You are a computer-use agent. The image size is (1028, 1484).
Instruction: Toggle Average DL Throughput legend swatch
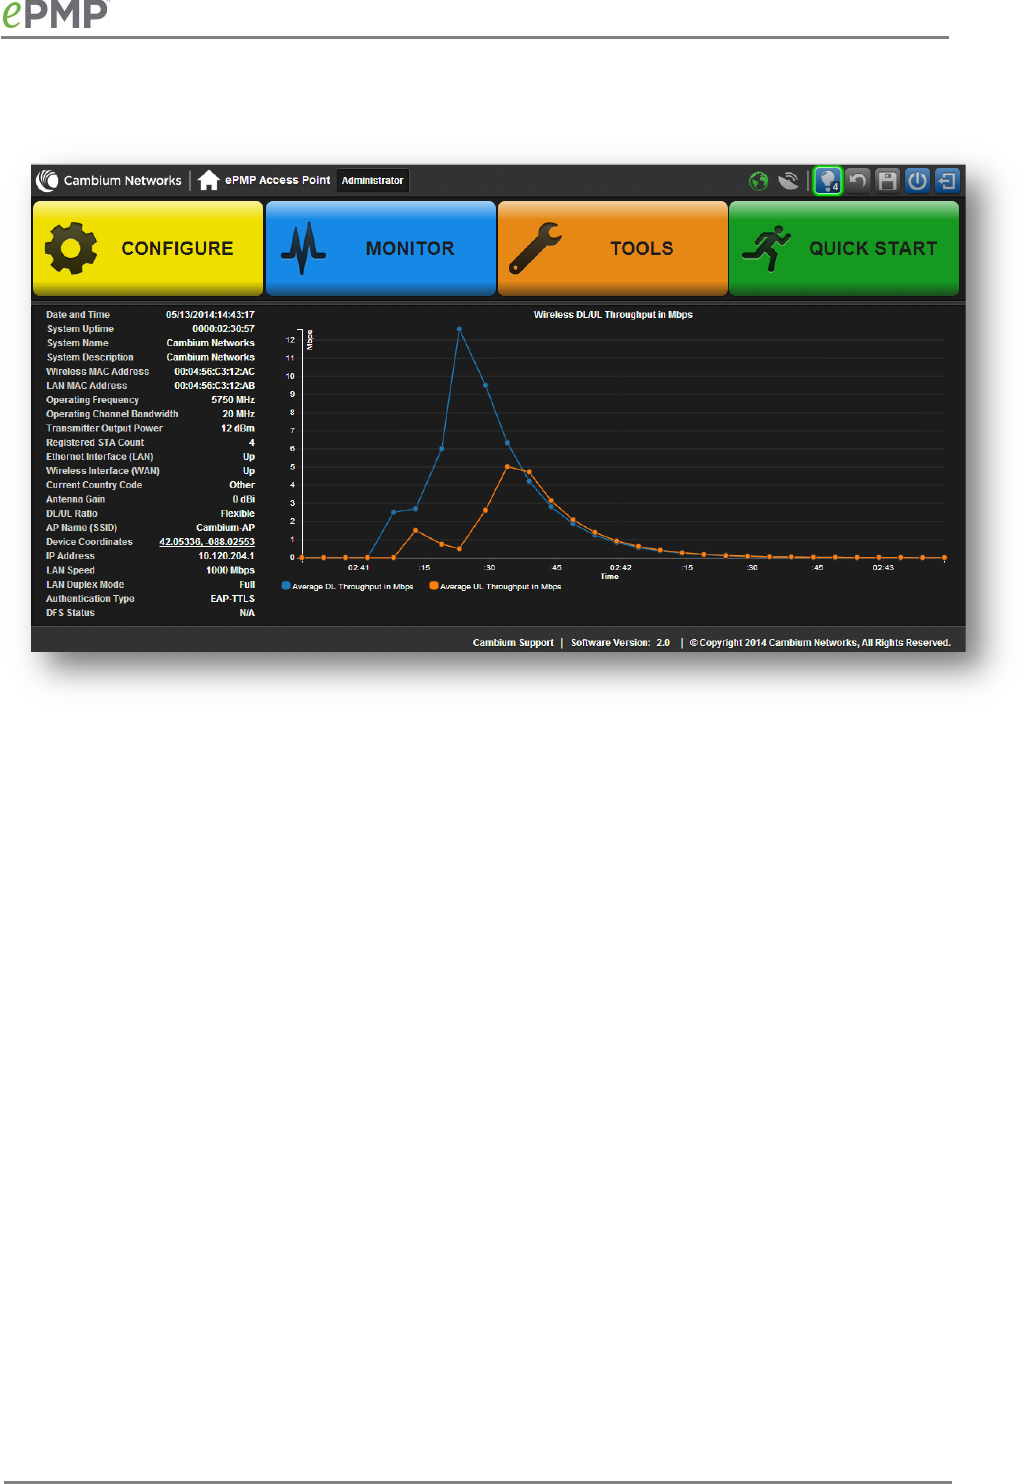pos(286,586)
